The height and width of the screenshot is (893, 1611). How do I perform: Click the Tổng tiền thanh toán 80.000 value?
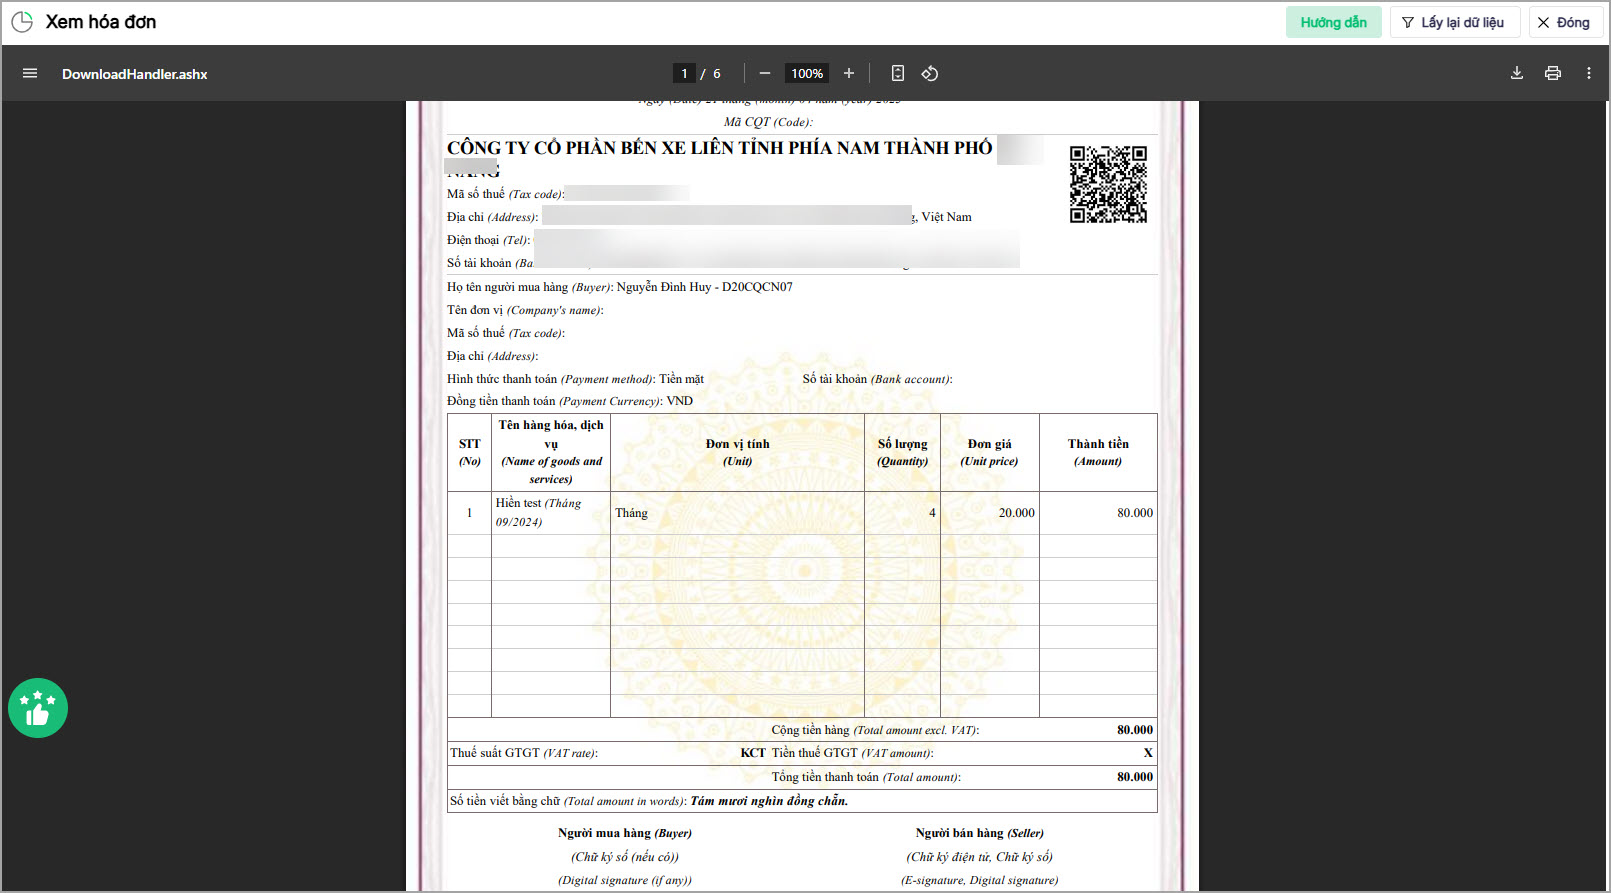pos(1135,777)
